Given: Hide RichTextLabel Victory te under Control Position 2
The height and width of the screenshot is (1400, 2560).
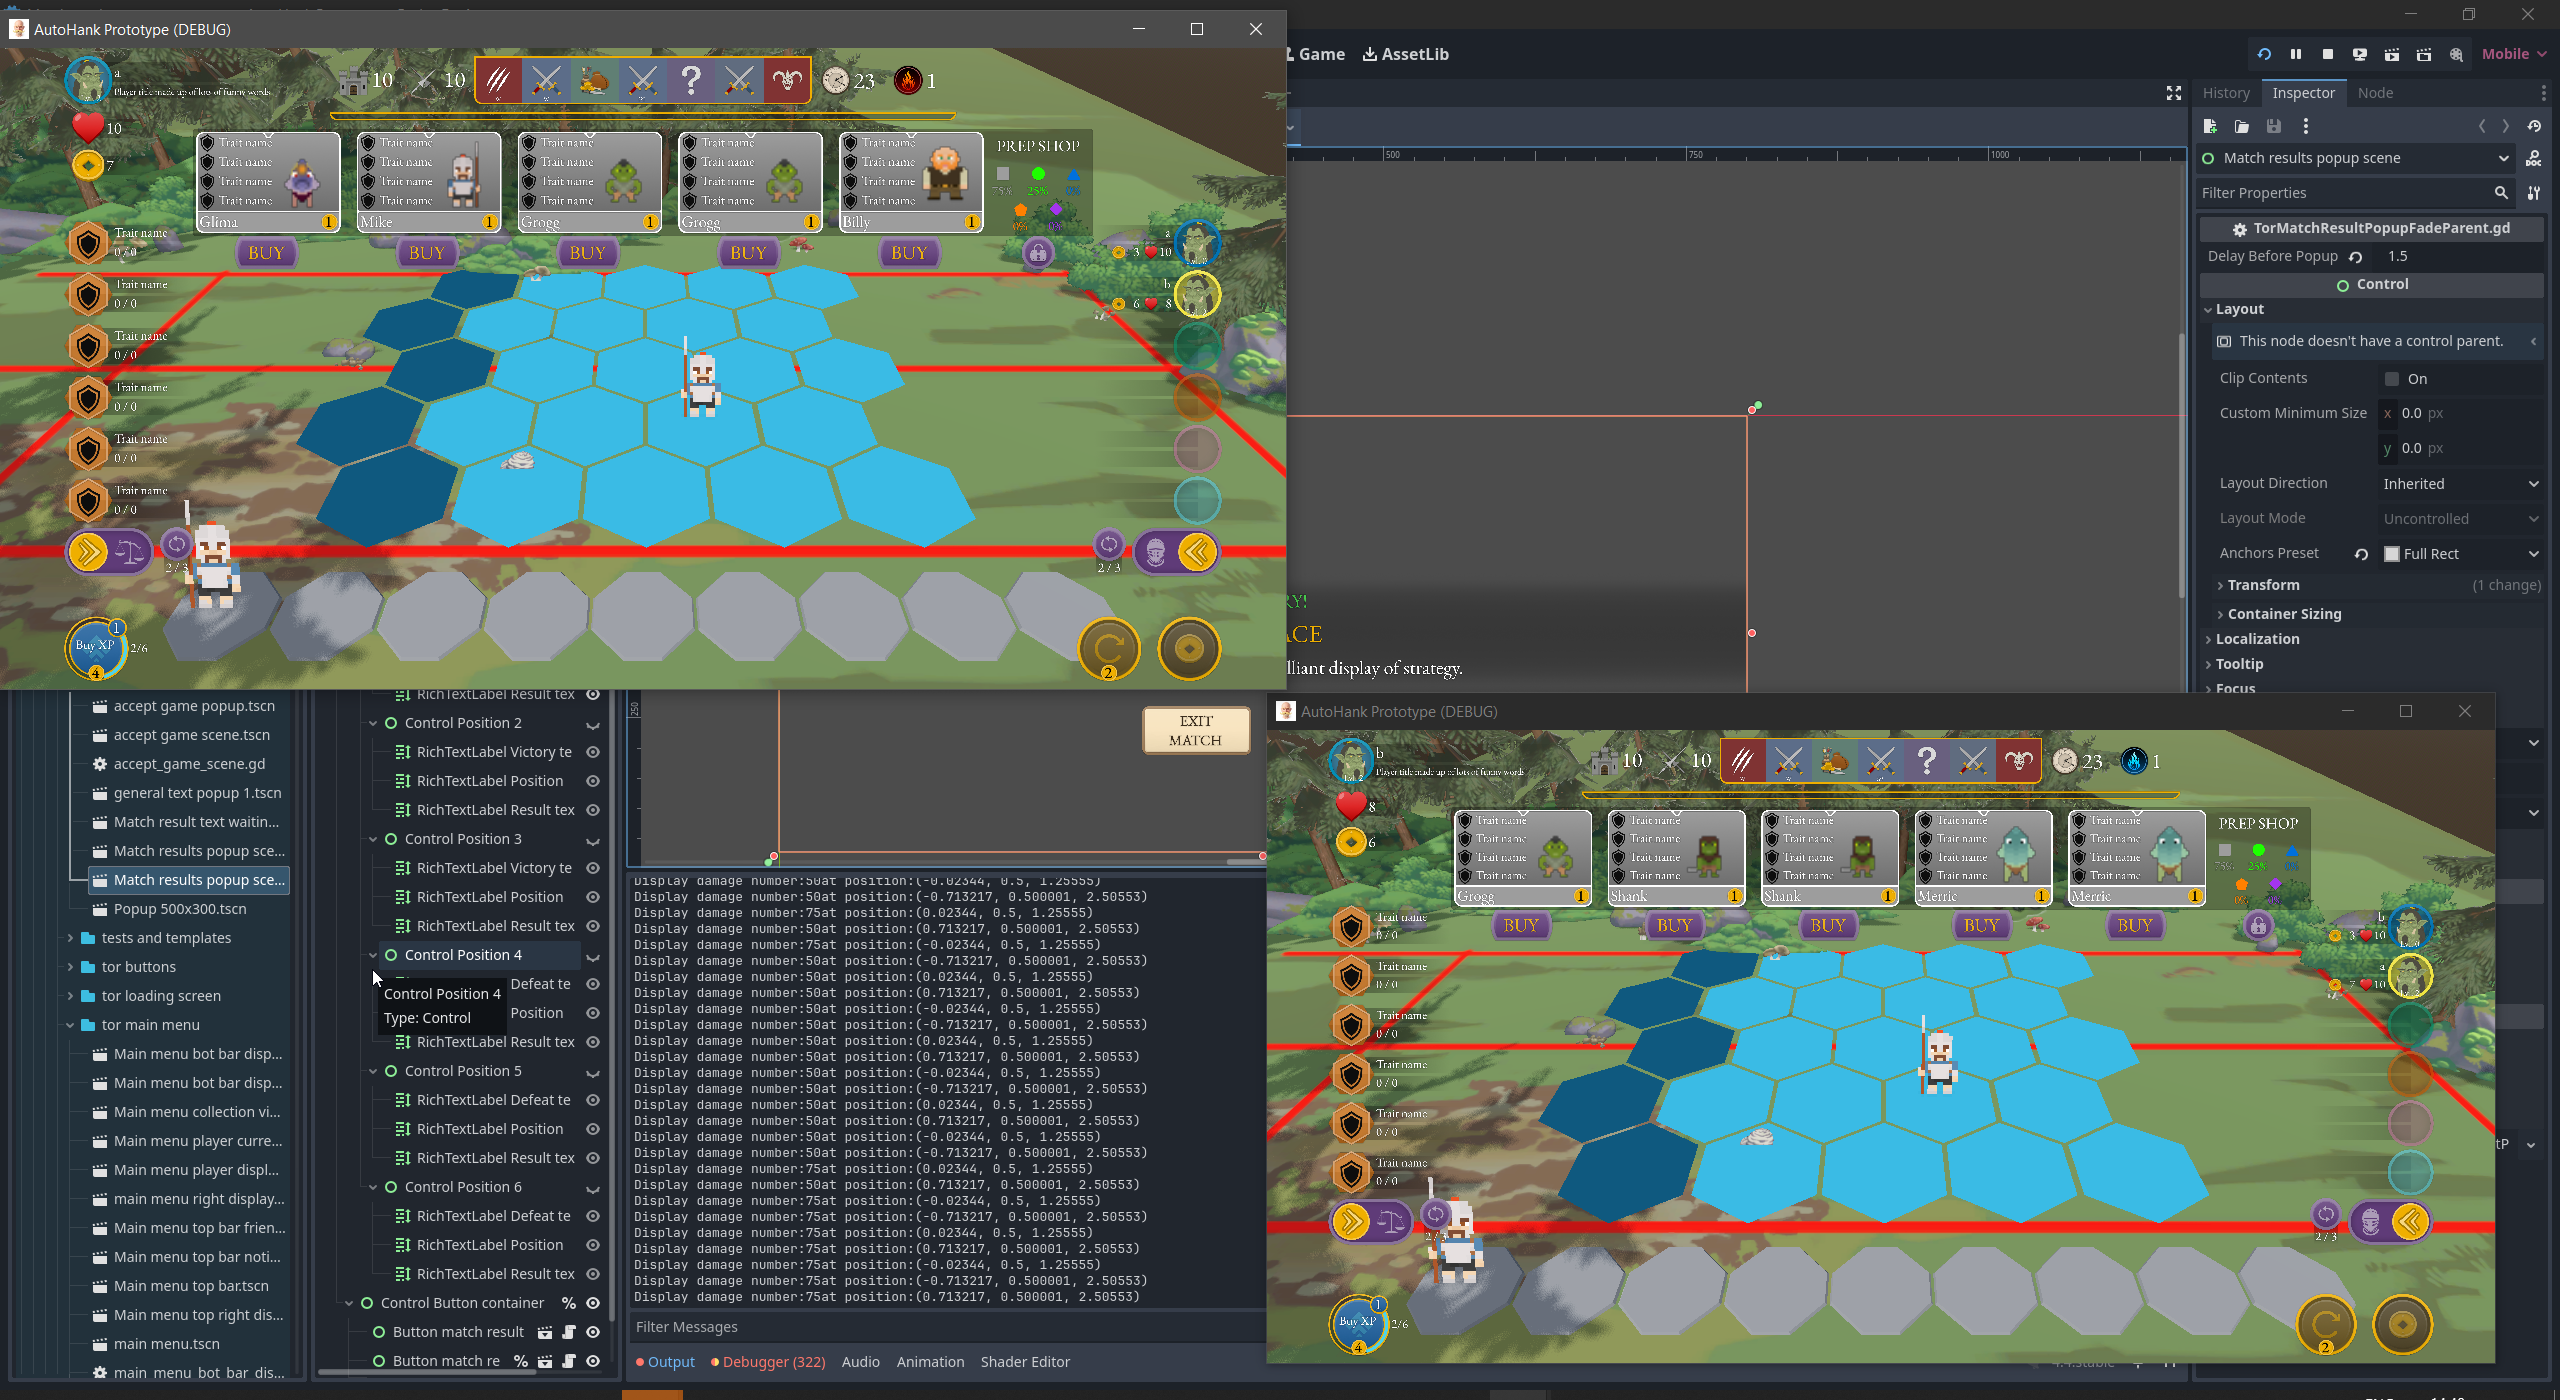Looking at the screenshot, I should coord(593,752).
